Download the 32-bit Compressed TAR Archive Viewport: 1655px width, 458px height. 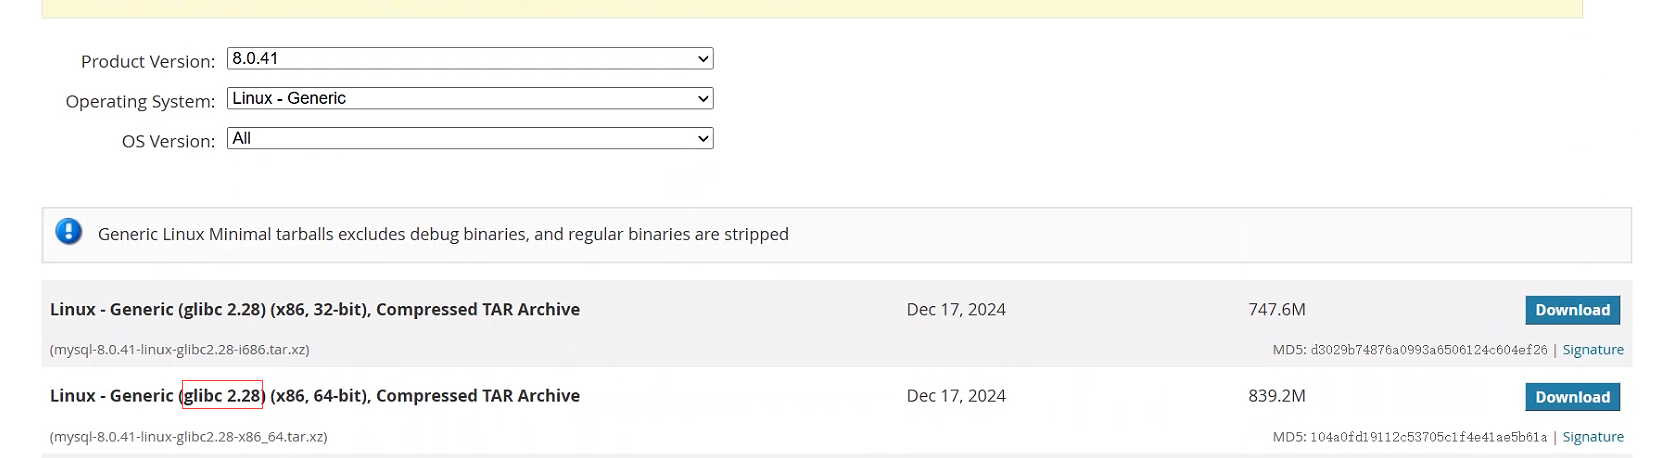[x=1571, y=310]
